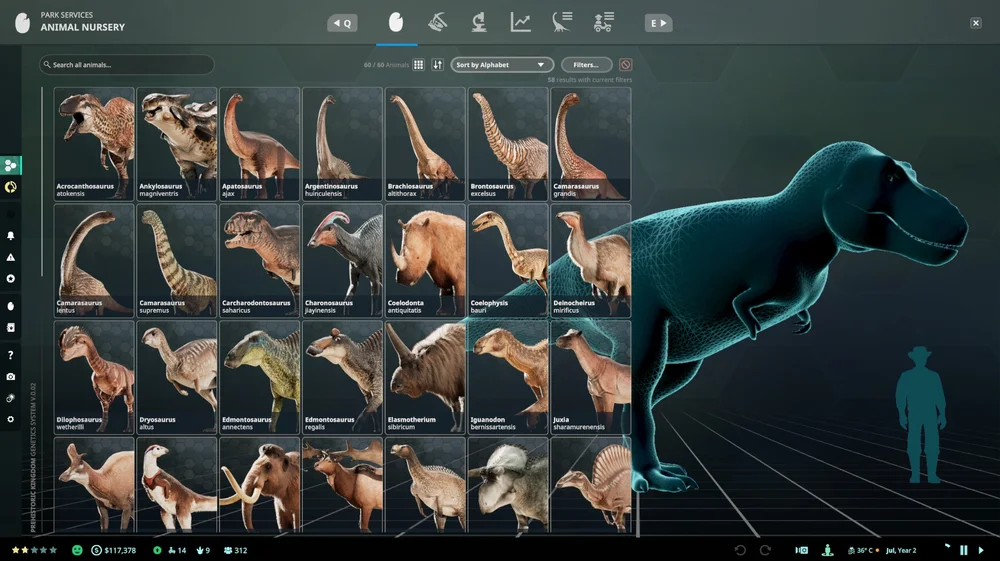Screen dimensions: 1000x561
Task: Select the Coelophysis bauri card
Action: click(508, 261)
